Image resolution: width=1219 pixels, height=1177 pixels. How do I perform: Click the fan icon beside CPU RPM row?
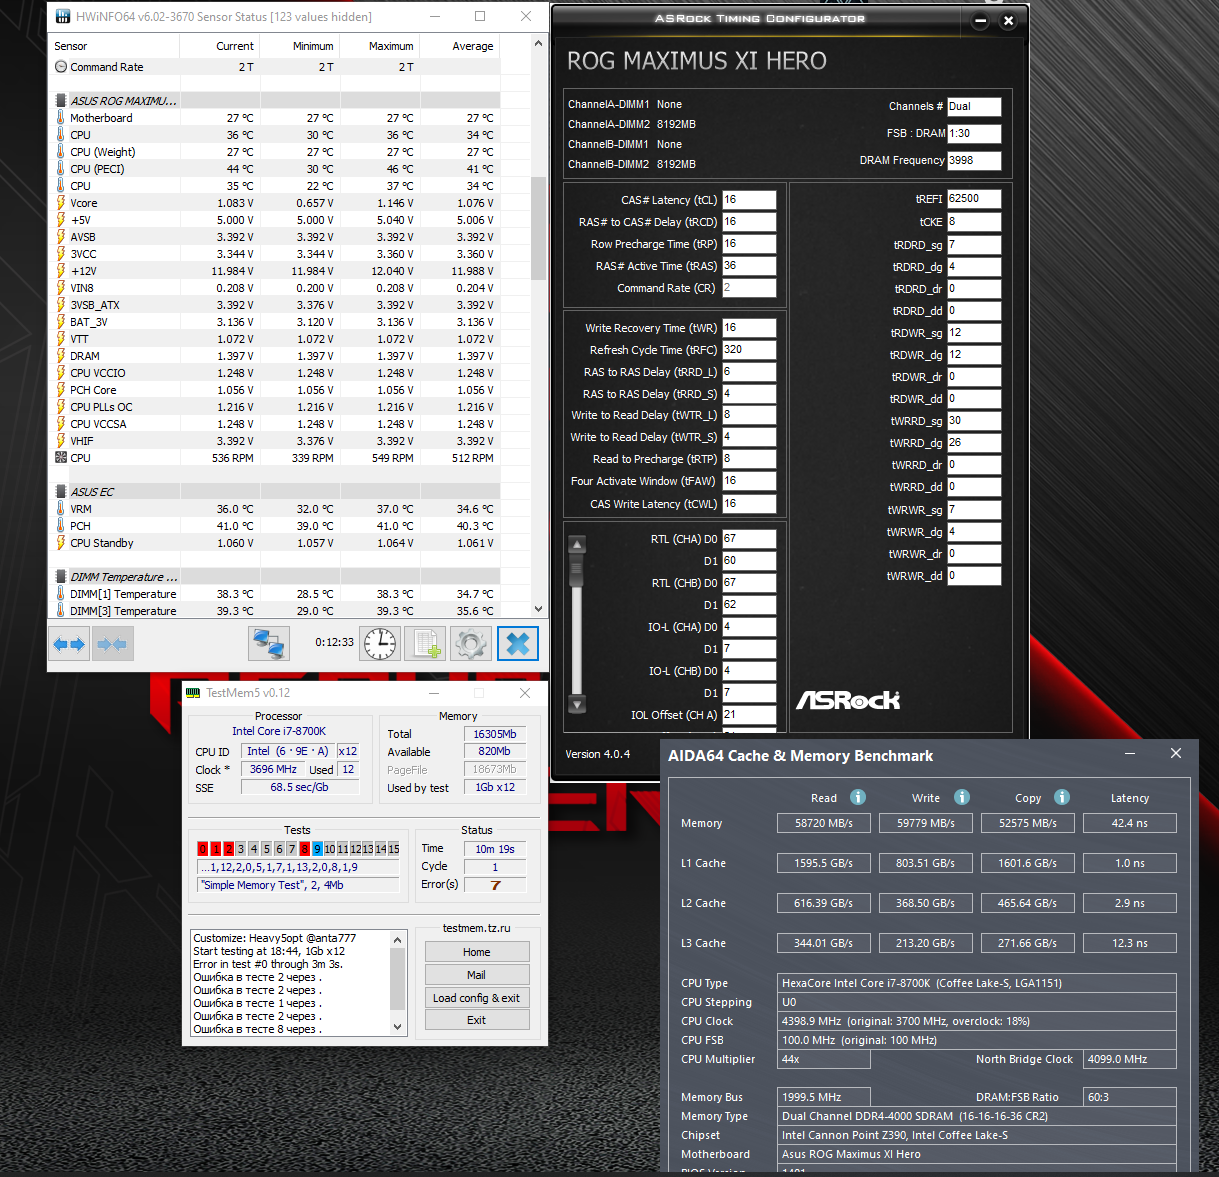click(61, 458)
